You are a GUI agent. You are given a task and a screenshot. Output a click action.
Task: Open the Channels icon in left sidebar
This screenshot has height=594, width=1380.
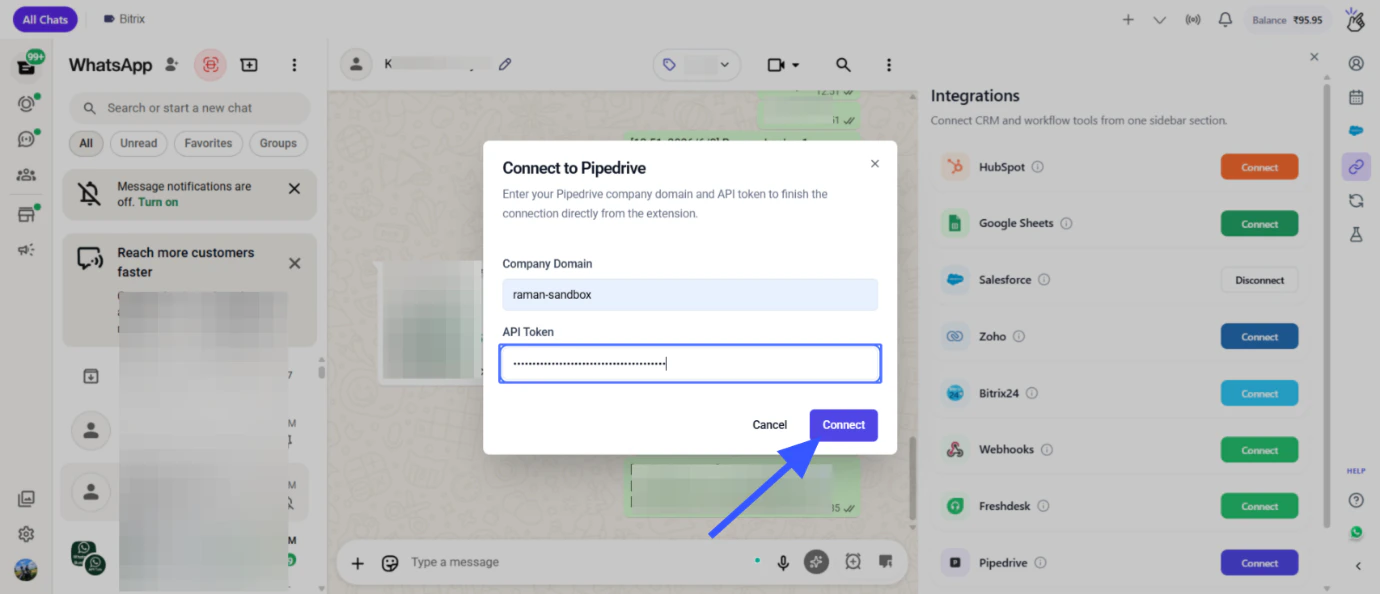pyautogui.click(x=27, y=139)
